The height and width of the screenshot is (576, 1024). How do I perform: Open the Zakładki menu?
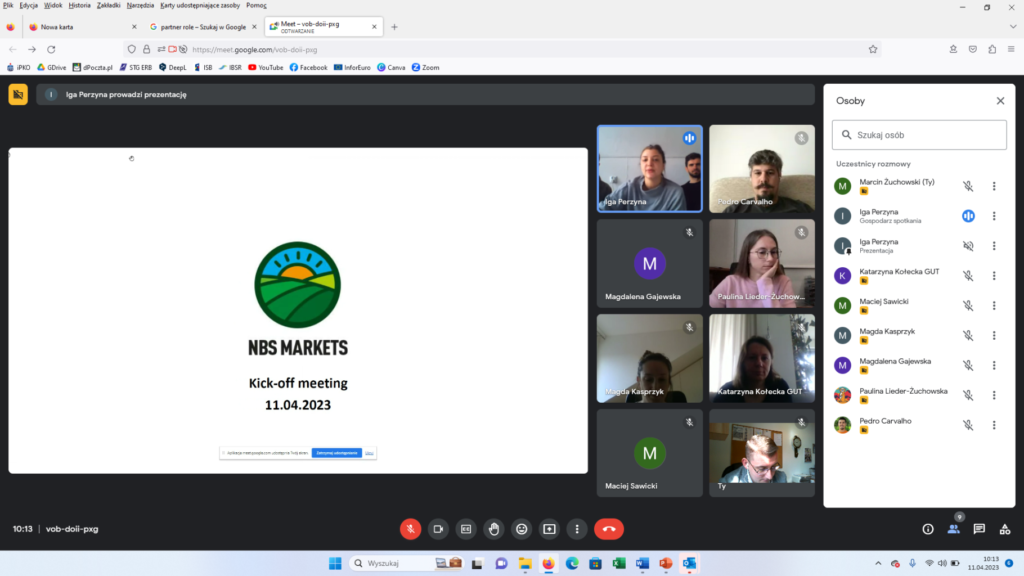108,5
